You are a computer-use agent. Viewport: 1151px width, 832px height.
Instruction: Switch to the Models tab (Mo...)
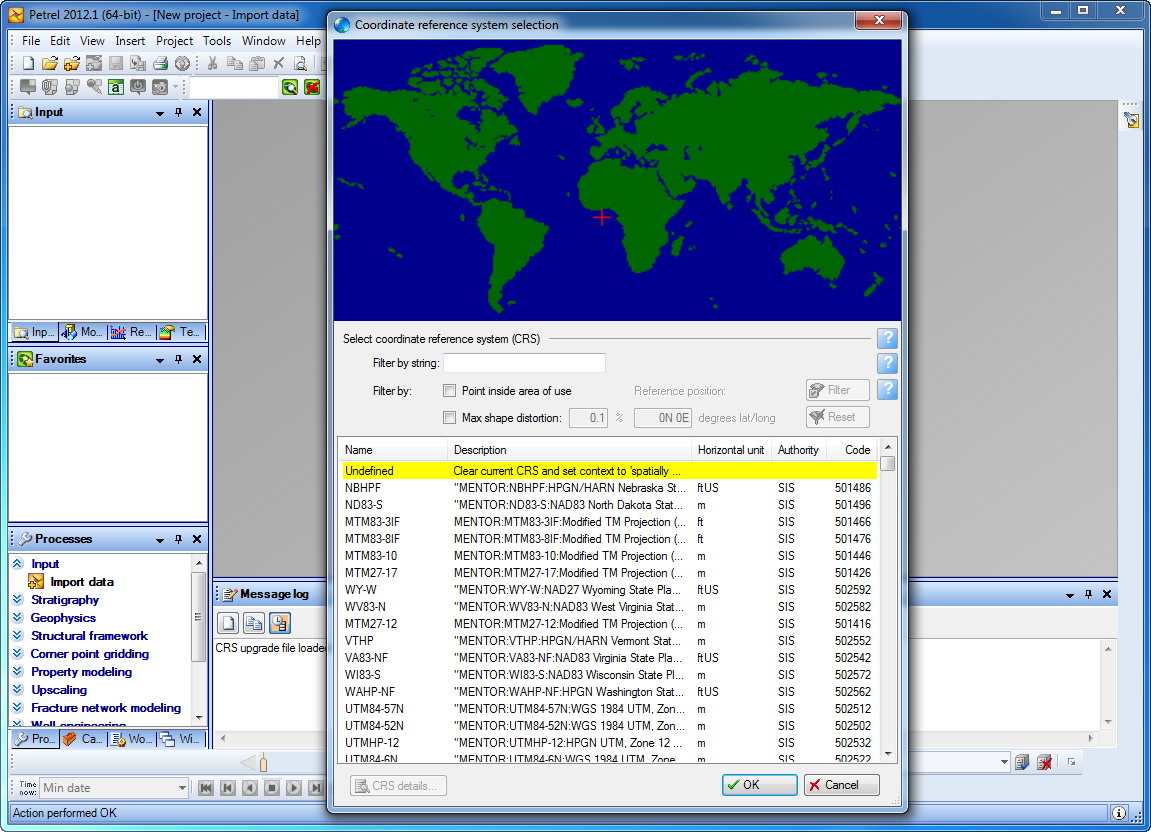click(x=83, y=332)
